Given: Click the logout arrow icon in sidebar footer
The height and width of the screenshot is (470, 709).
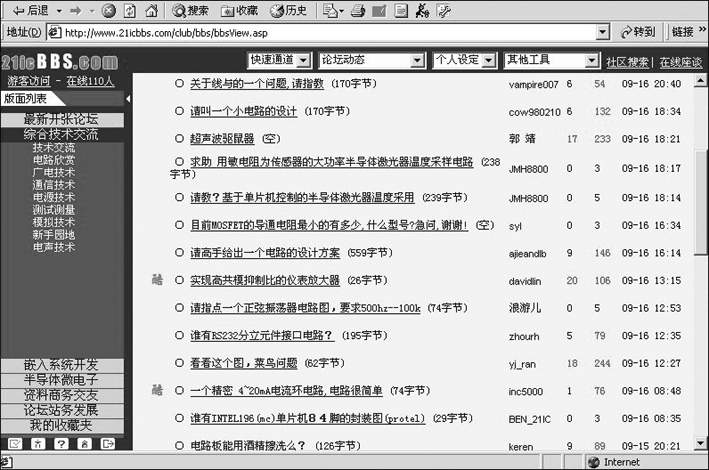Looking at the screenshot, I should point(108,444).
